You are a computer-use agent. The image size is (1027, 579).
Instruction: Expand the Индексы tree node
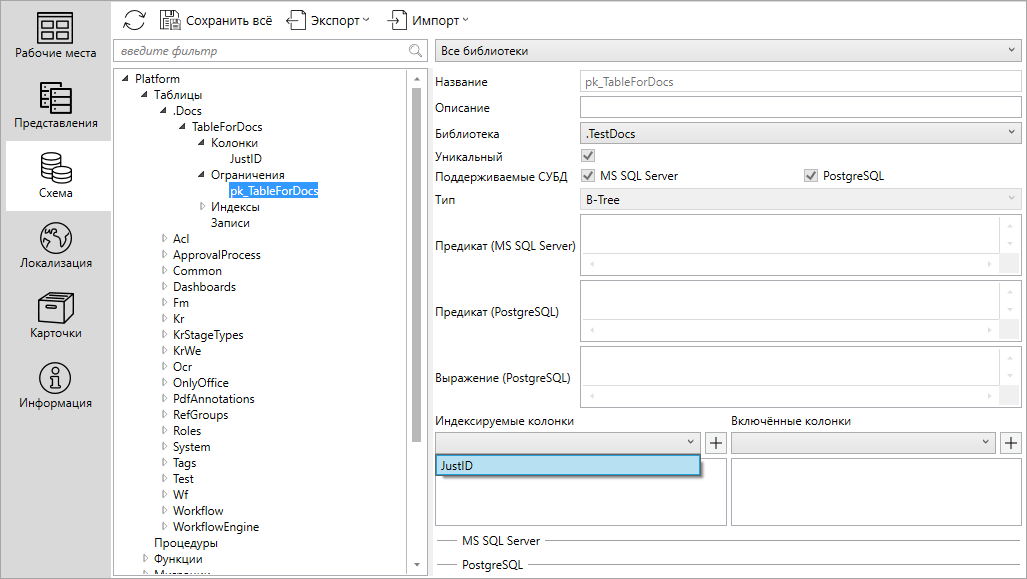[202, 207]
